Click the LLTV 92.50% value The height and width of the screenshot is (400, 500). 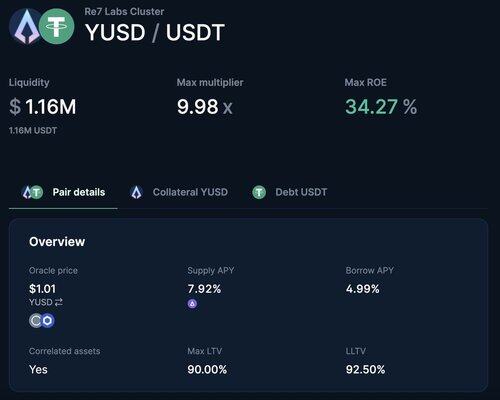365,369
